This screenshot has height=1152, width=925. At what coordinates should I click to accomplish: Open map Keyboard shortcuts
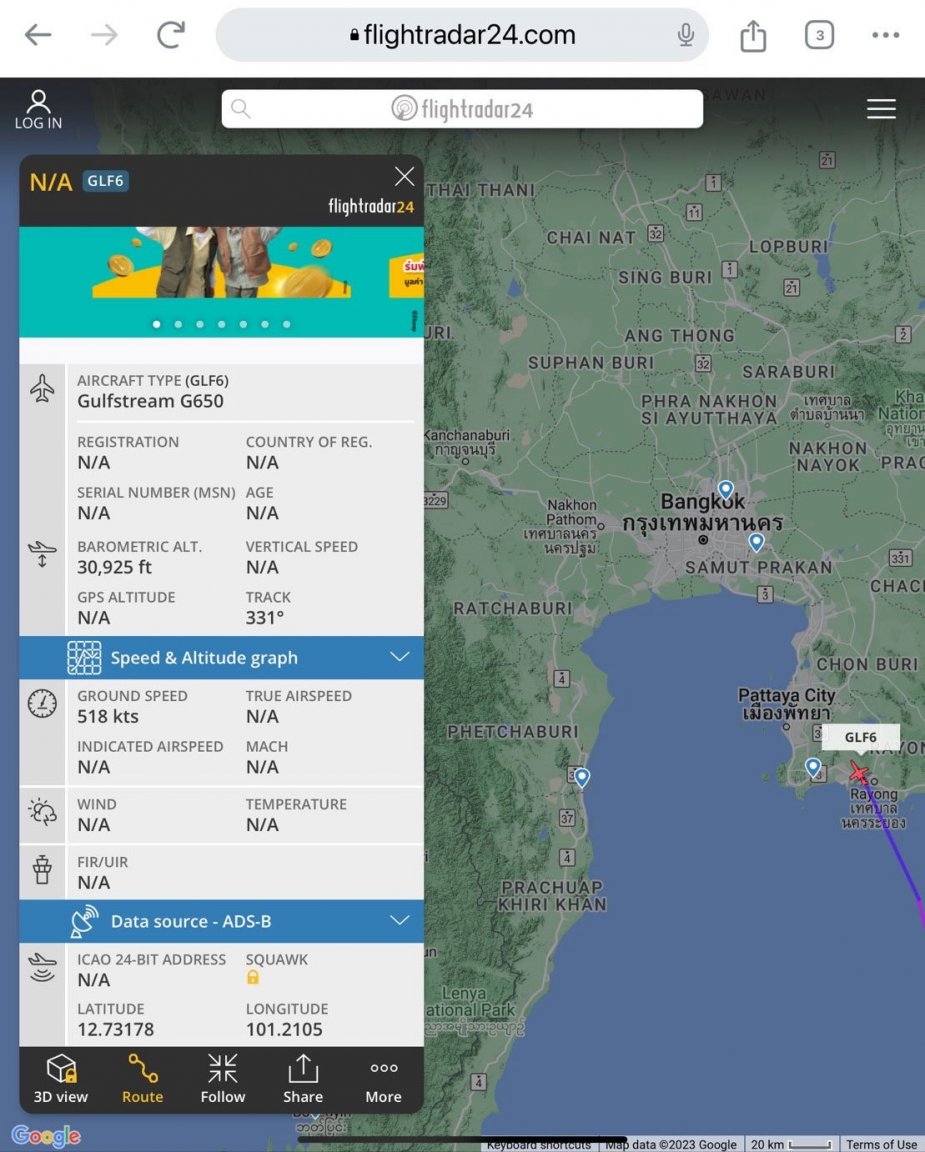539,1145
